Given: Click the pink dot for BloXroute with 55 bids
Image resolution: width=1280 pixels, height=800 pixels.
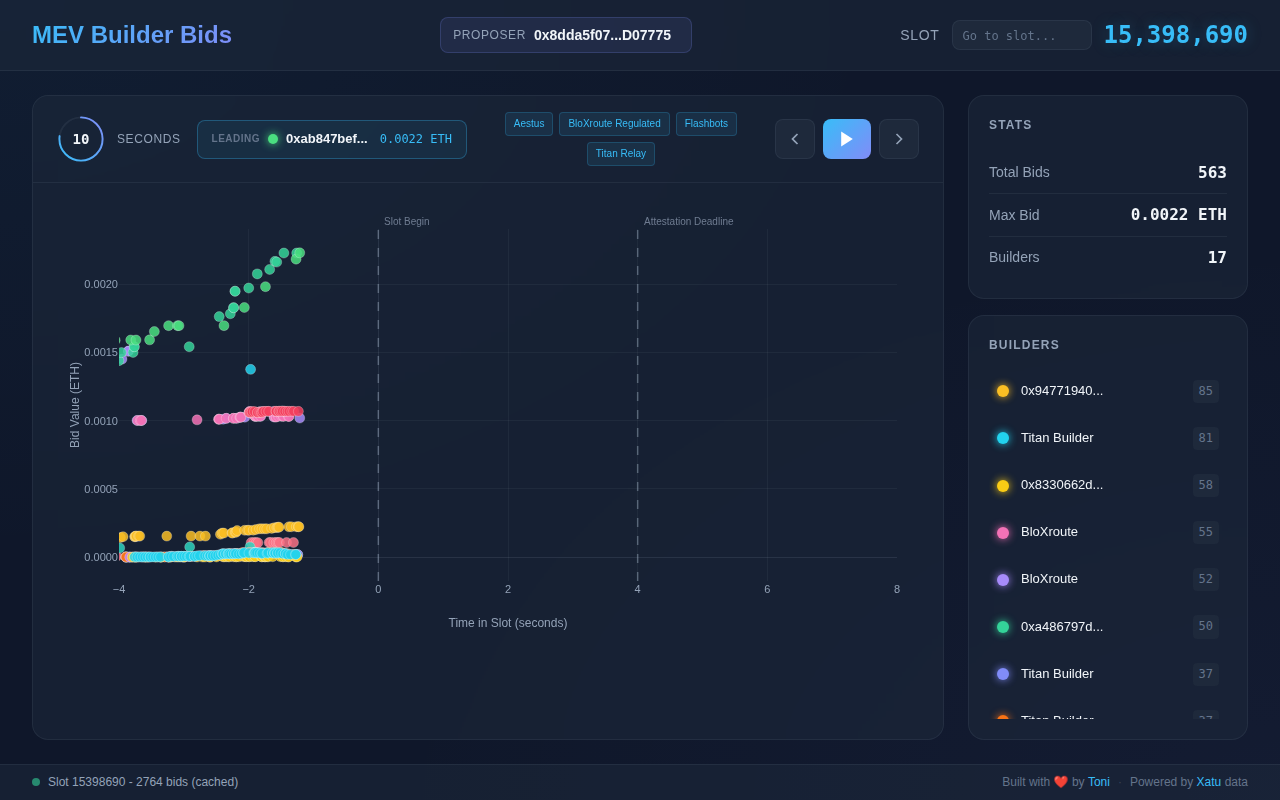Looking at the screenshot, I should click(x=1003, y=533).
